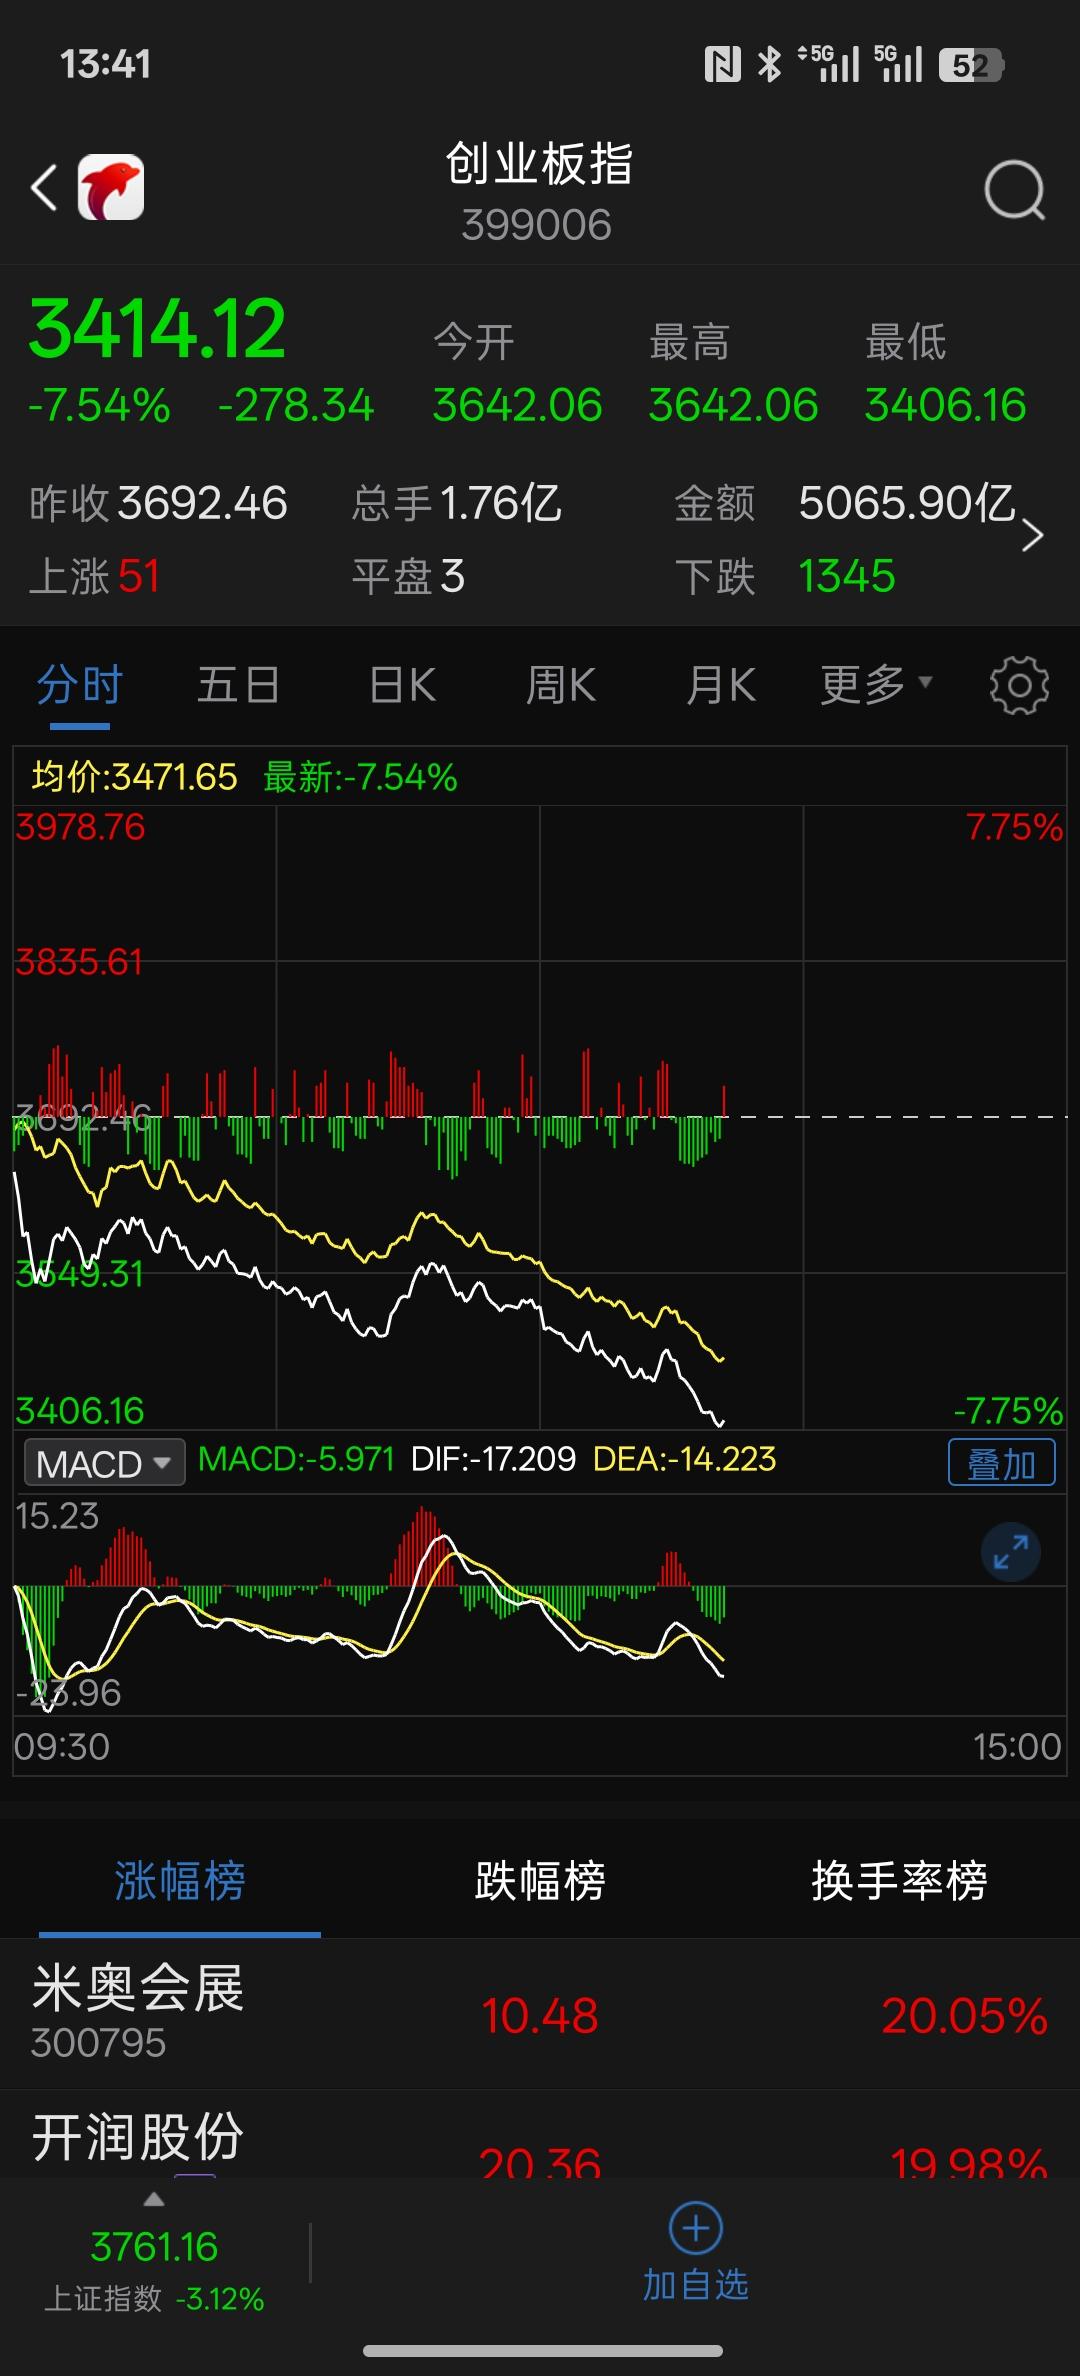This screenshot has width=1080, height=2376.
Task: Tap the 金额 5065.90亿 value
Action: [907, 503]
